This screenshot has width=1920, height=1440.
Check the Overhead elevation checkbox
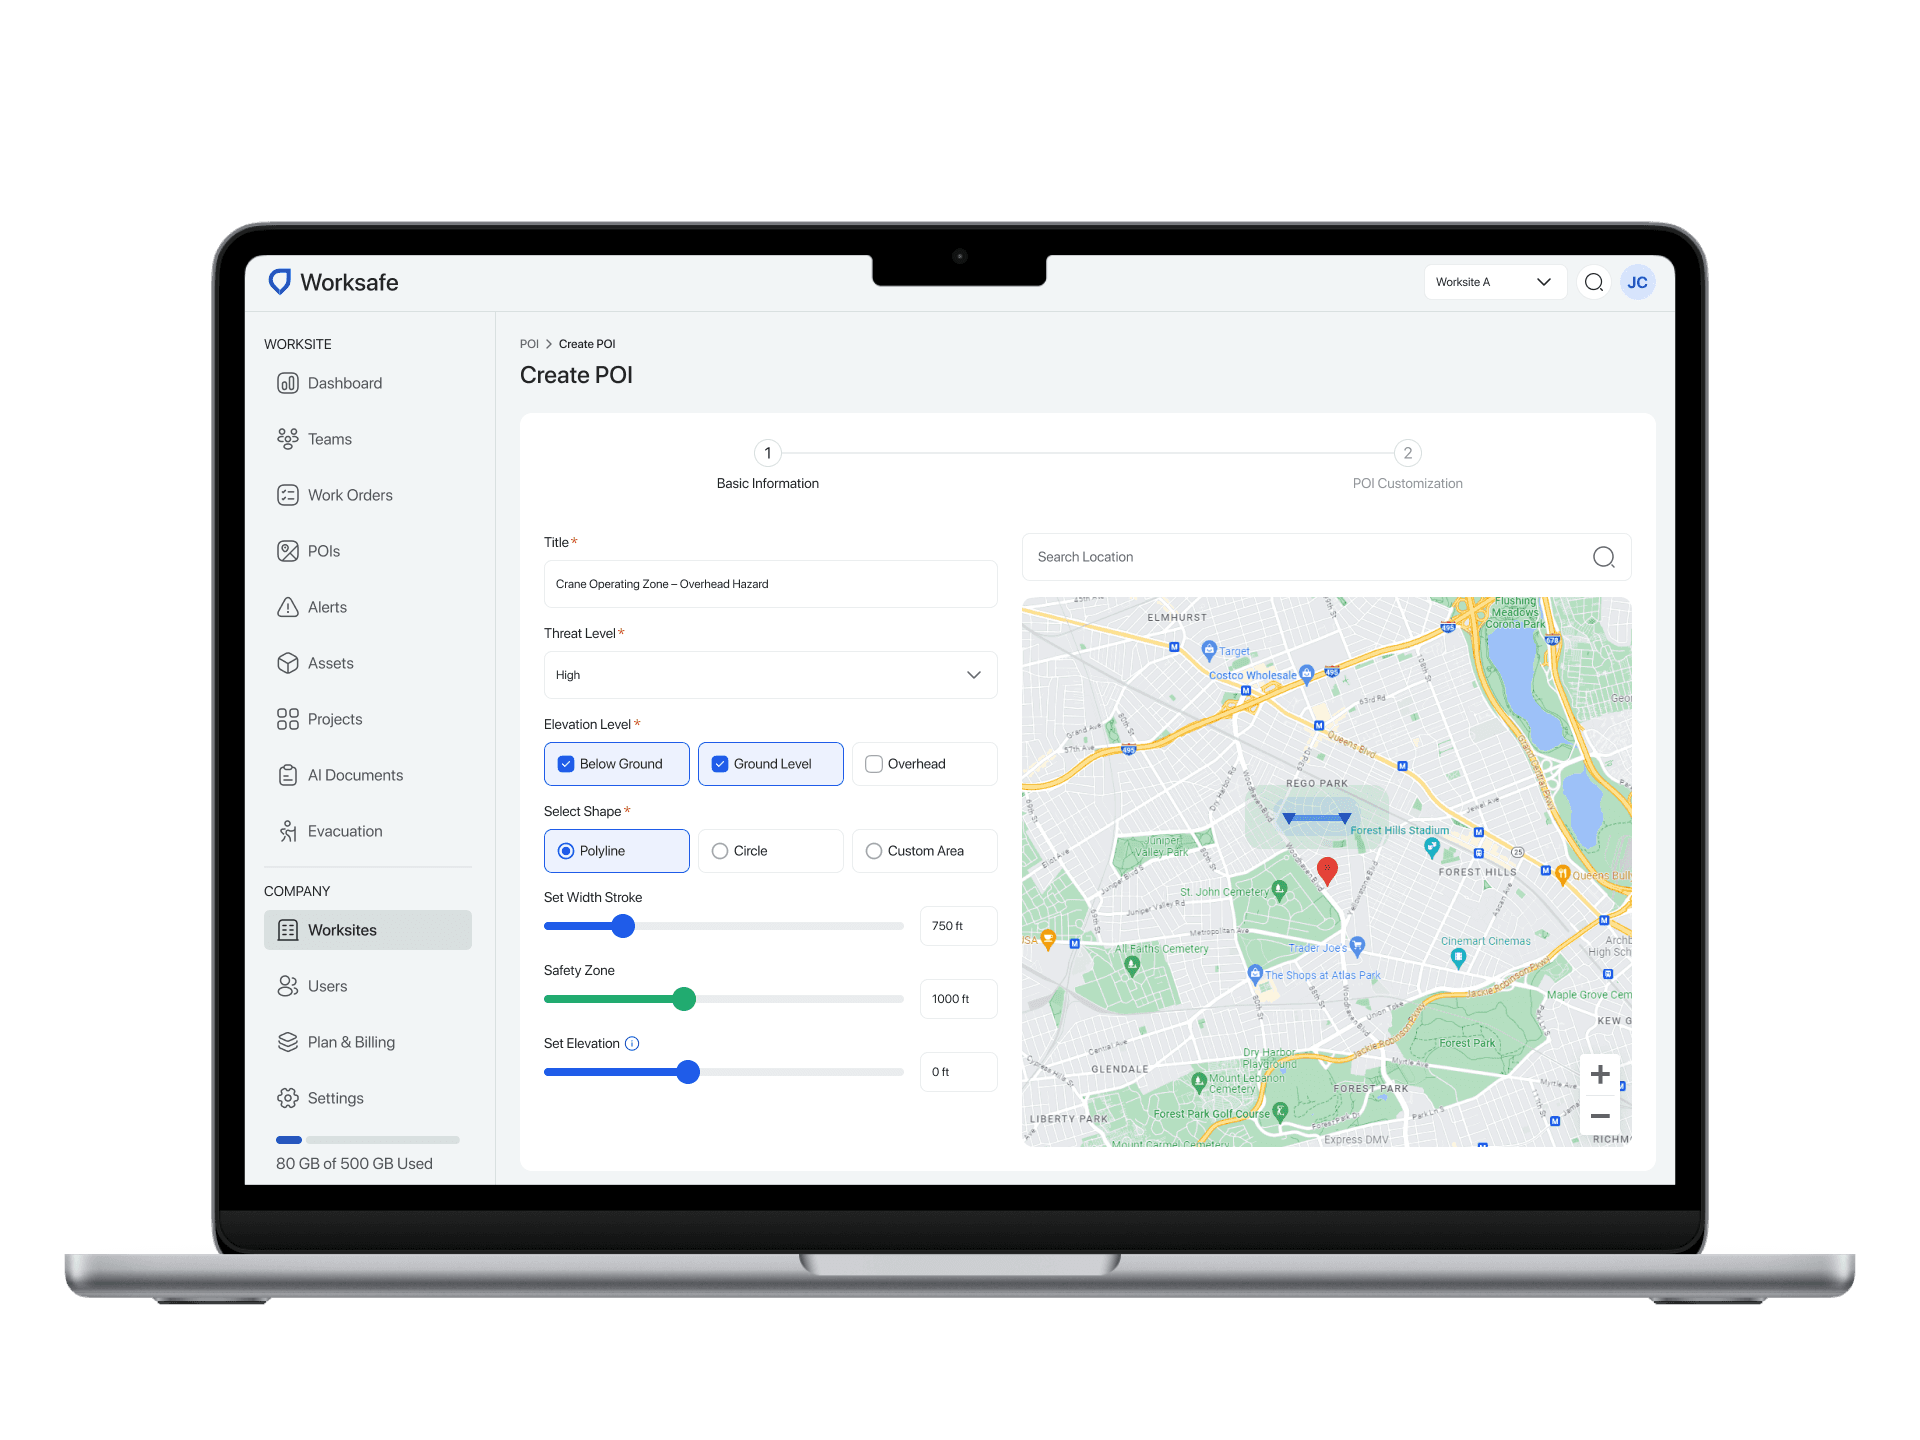(x=874, y=764)
